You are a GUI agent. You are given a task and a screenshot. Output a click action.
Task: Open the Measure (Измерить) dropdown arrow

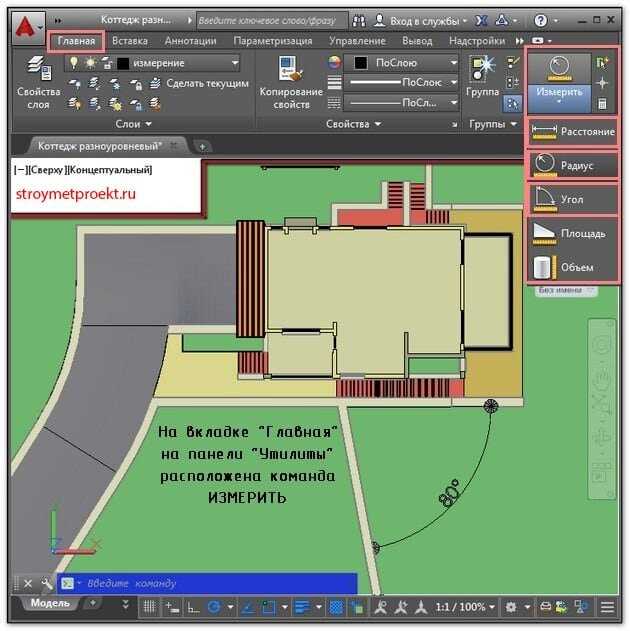tap(559, 102)
